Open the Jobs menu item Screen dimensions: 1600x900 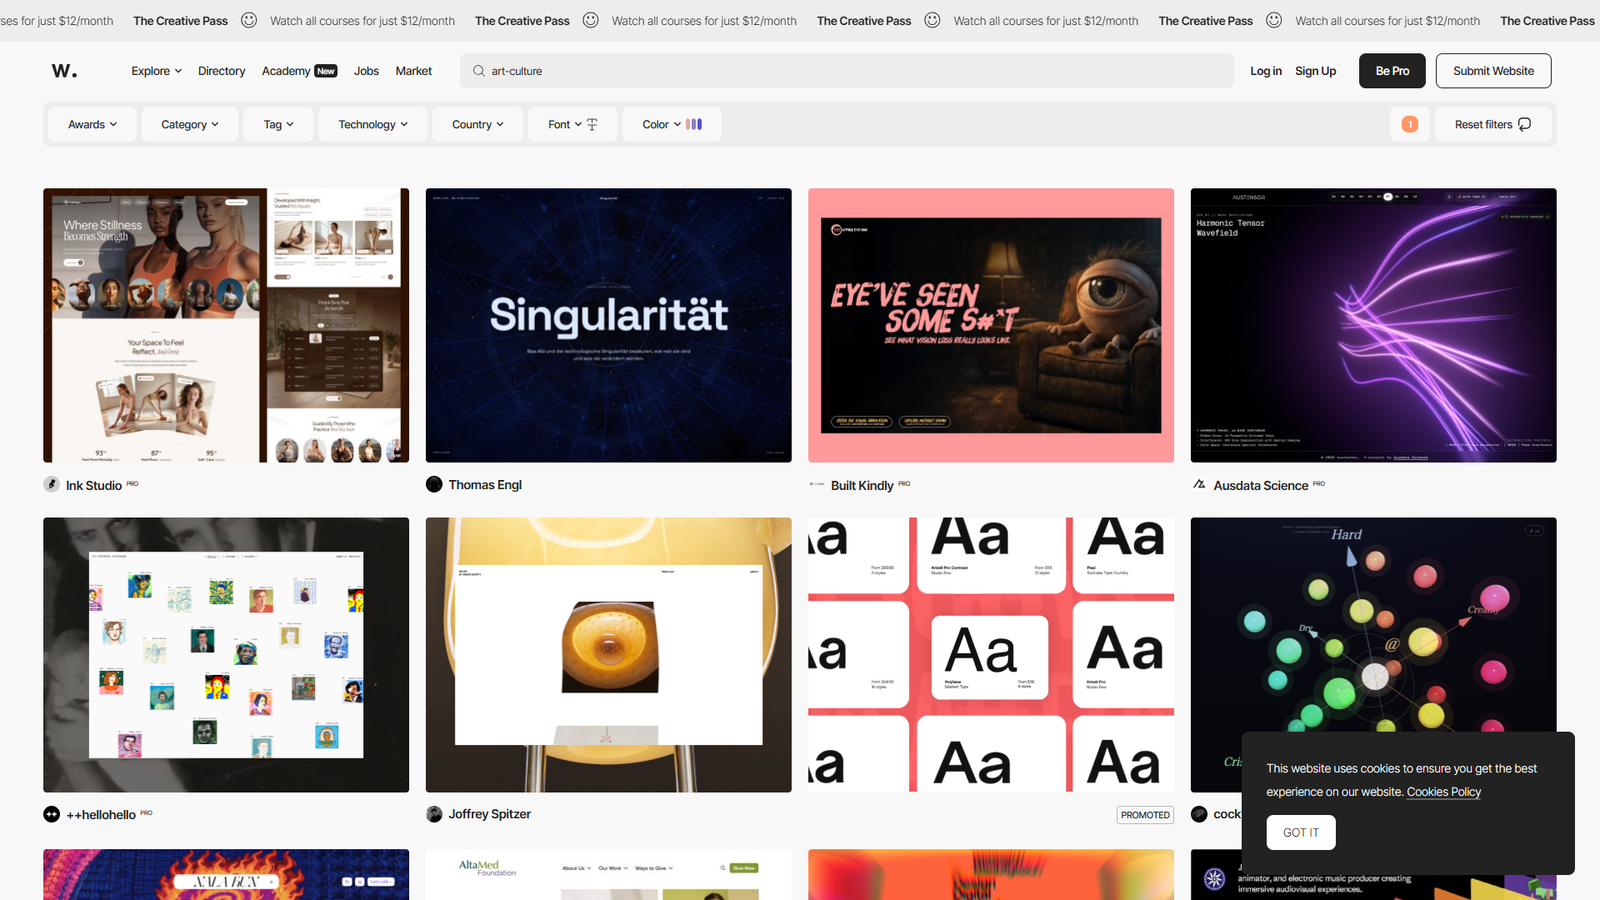tap(366, 71)
